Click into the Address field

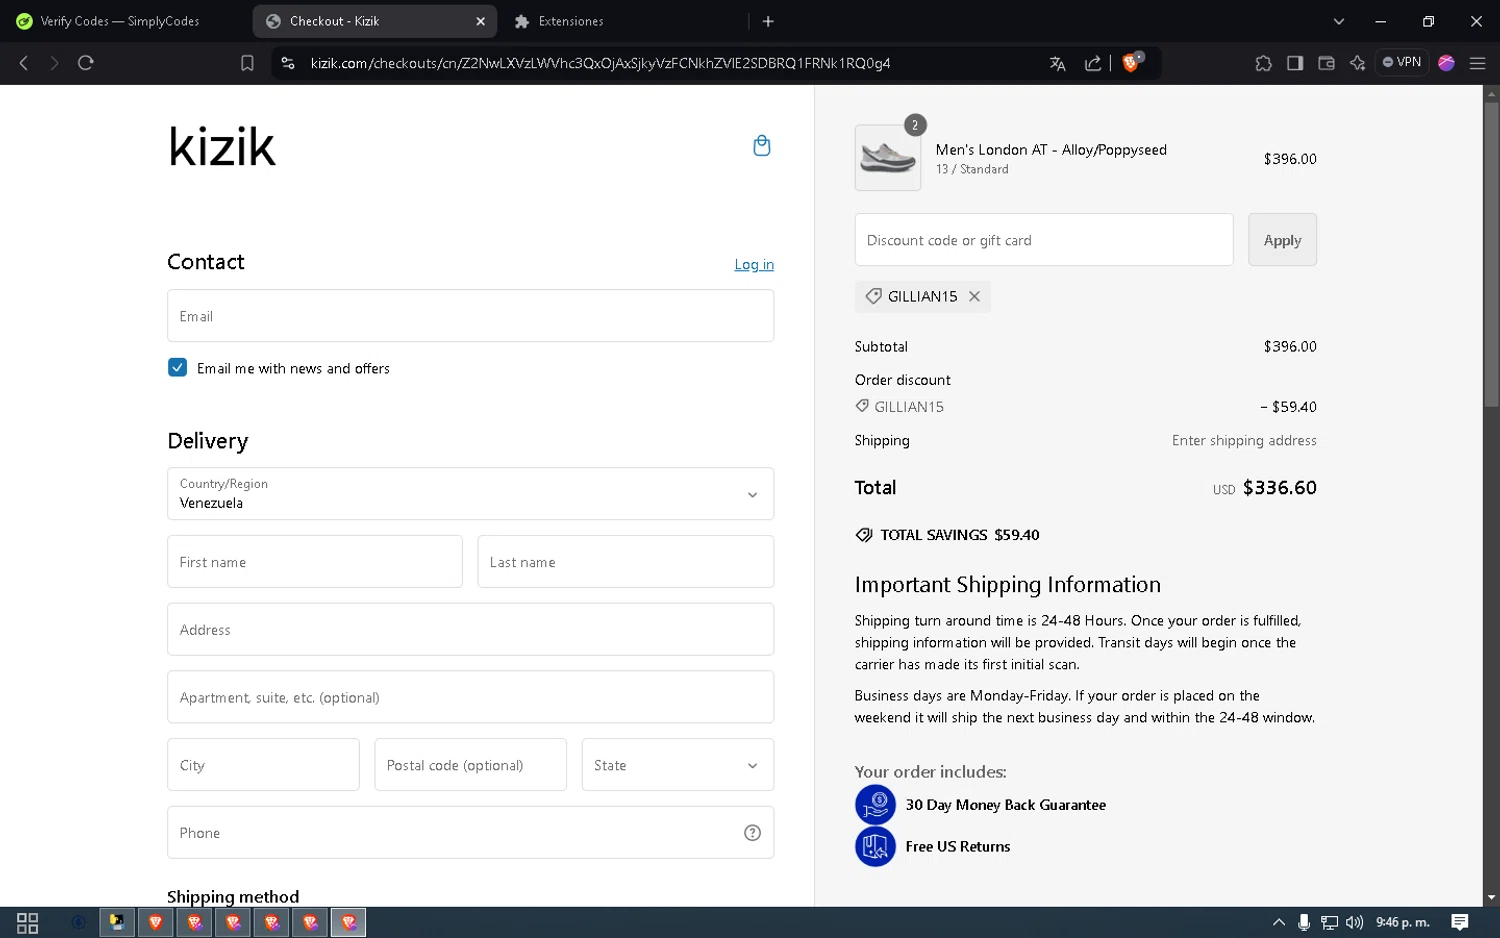coord(470,630)
